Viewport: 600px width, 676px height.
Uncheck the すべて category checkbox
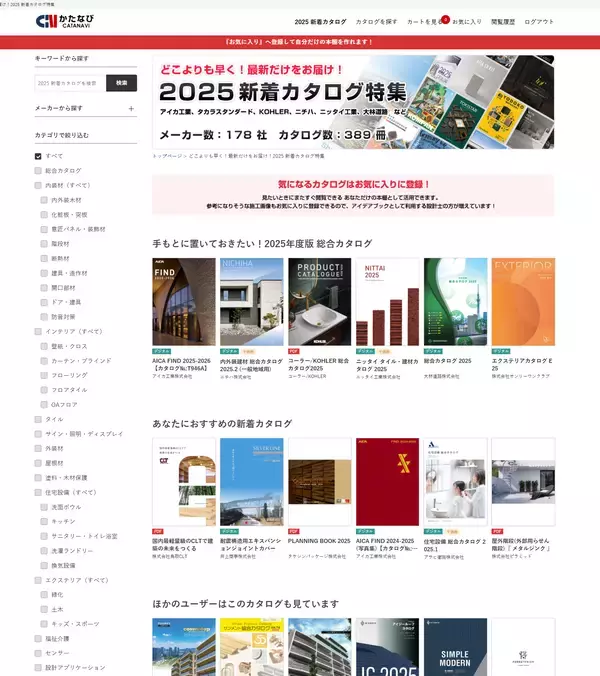38,156
